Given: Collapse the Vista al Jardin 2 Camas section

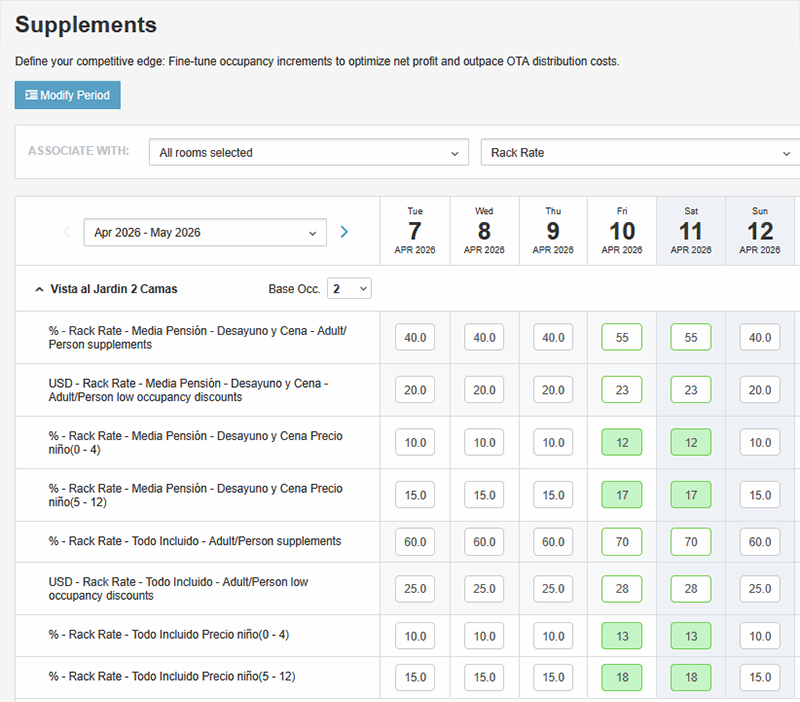Looking at the screenshot, I should pos(38,287).
